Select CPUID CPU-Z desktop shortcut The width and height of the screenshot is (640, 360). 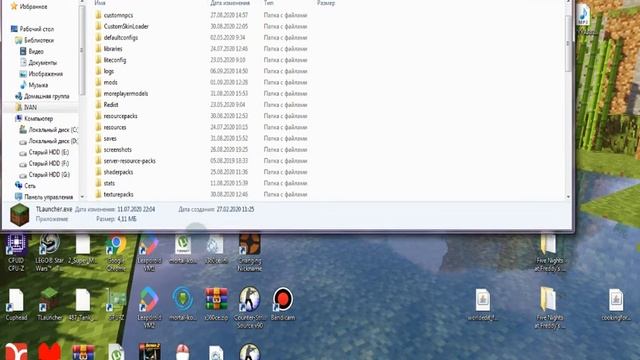pos(16,252)
